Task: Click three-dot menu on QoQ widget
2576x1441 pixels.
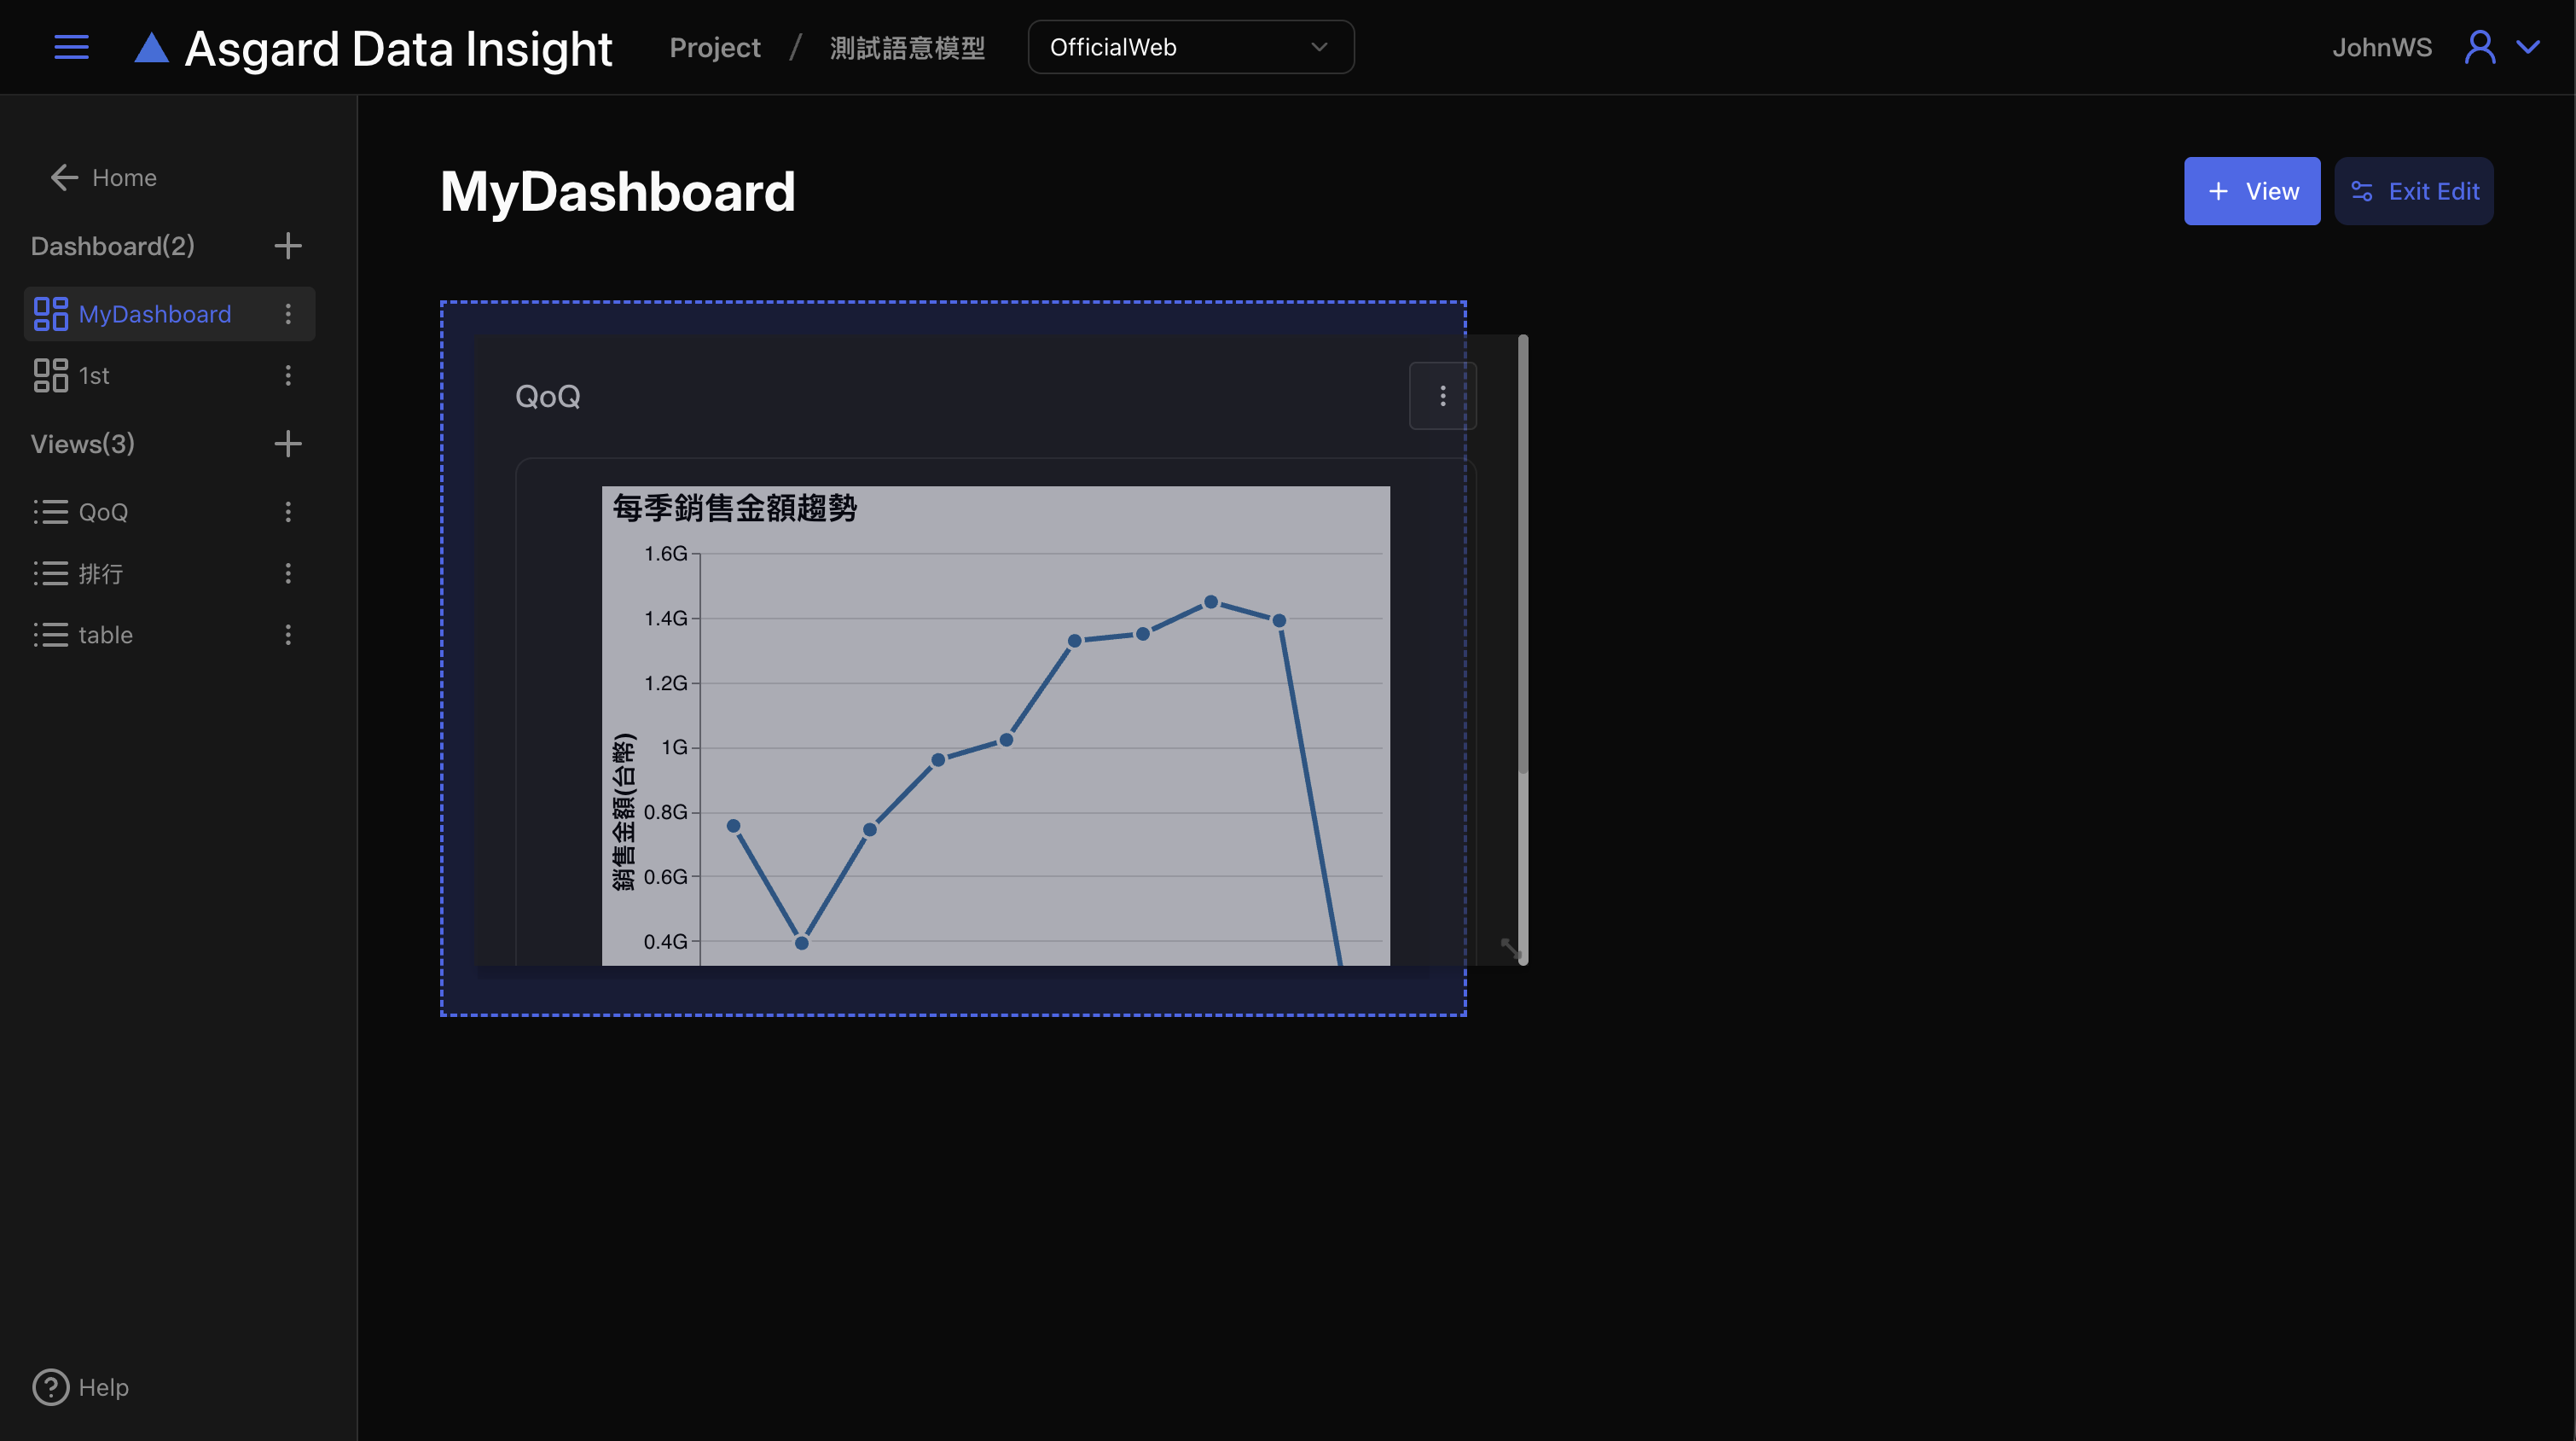Action: pos(1442,396)
